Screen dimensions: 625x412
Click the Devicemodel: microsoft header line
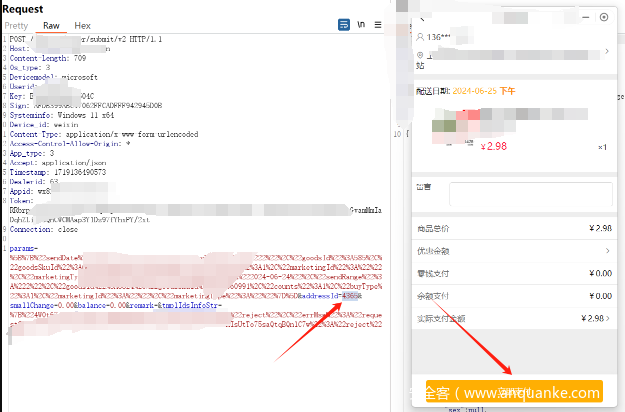[53, 77]
